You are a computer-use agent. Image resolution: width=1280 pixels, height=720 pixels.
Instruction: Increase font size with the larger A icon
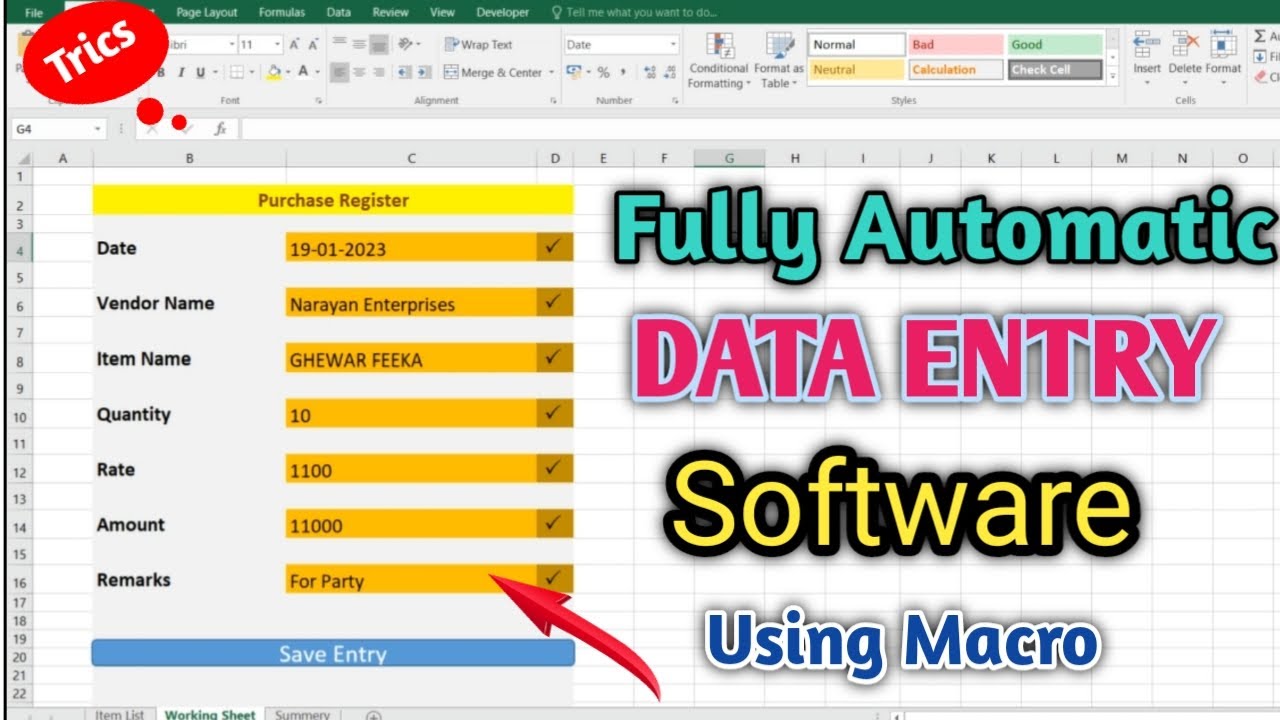coord(294,44)
